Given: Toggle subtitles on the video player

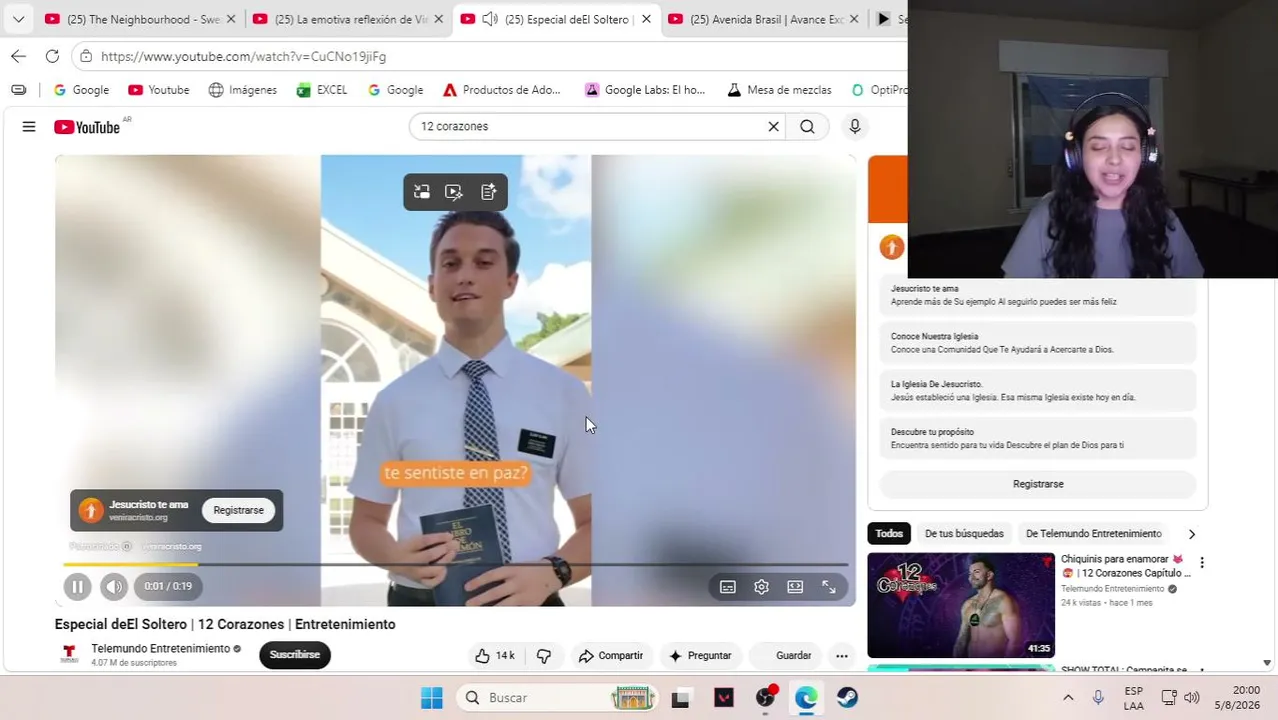Looking at the screenshot, I should [728, 587].
